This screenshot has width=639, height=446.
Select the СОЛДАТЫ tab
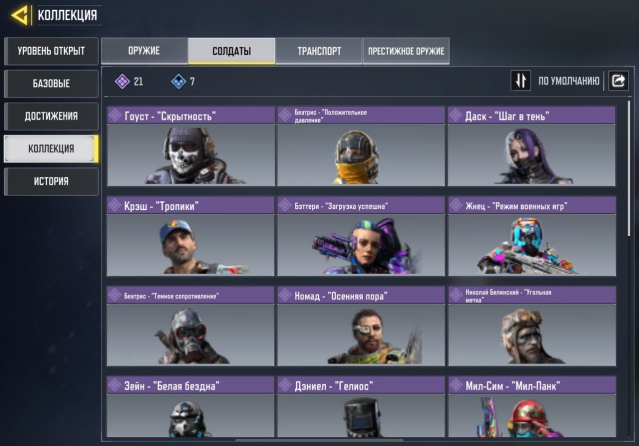pyautogui.click(x=231, y=51)
